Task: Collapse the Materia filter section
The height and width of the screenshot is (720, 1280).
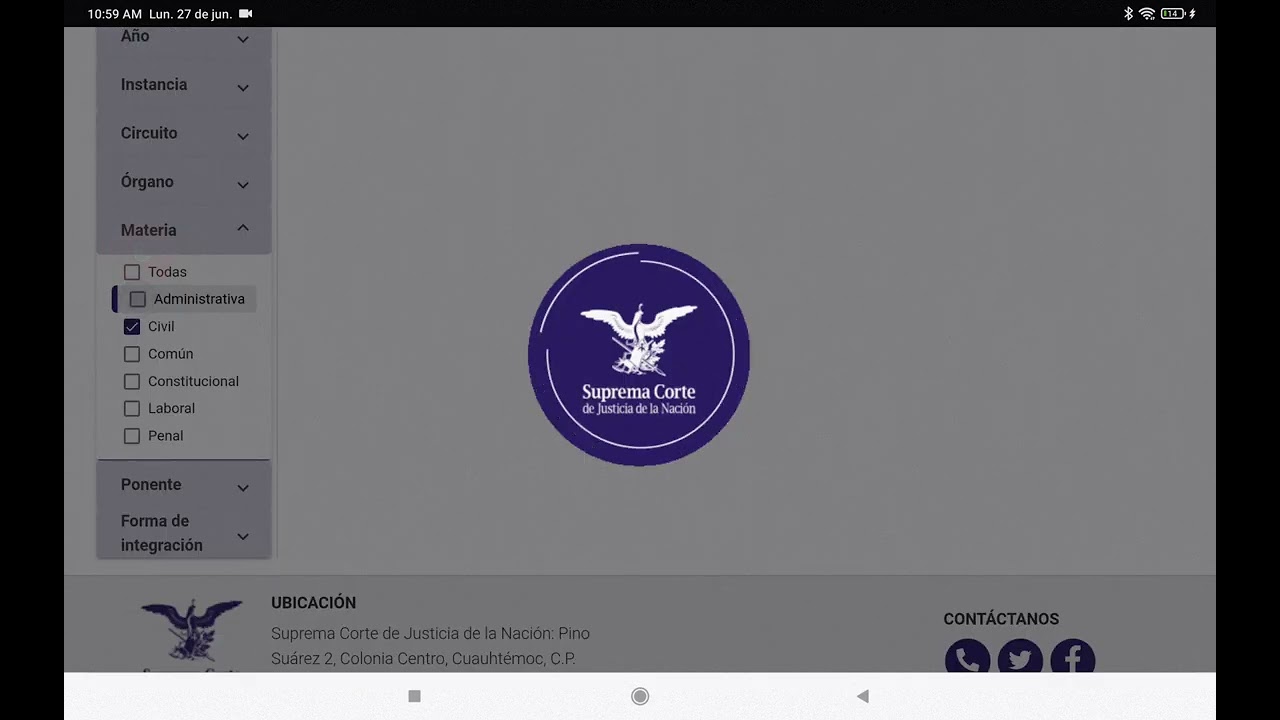Action: [184, 230]
